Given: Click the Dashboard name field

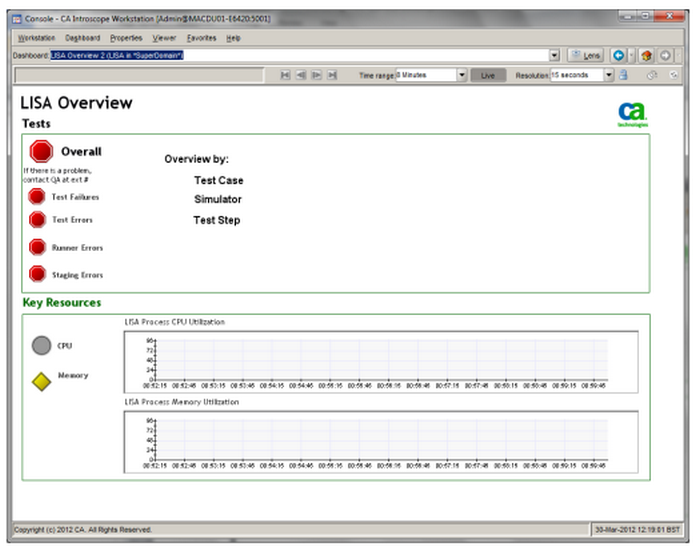Looking at the screenshot, I should click(299, 55).
